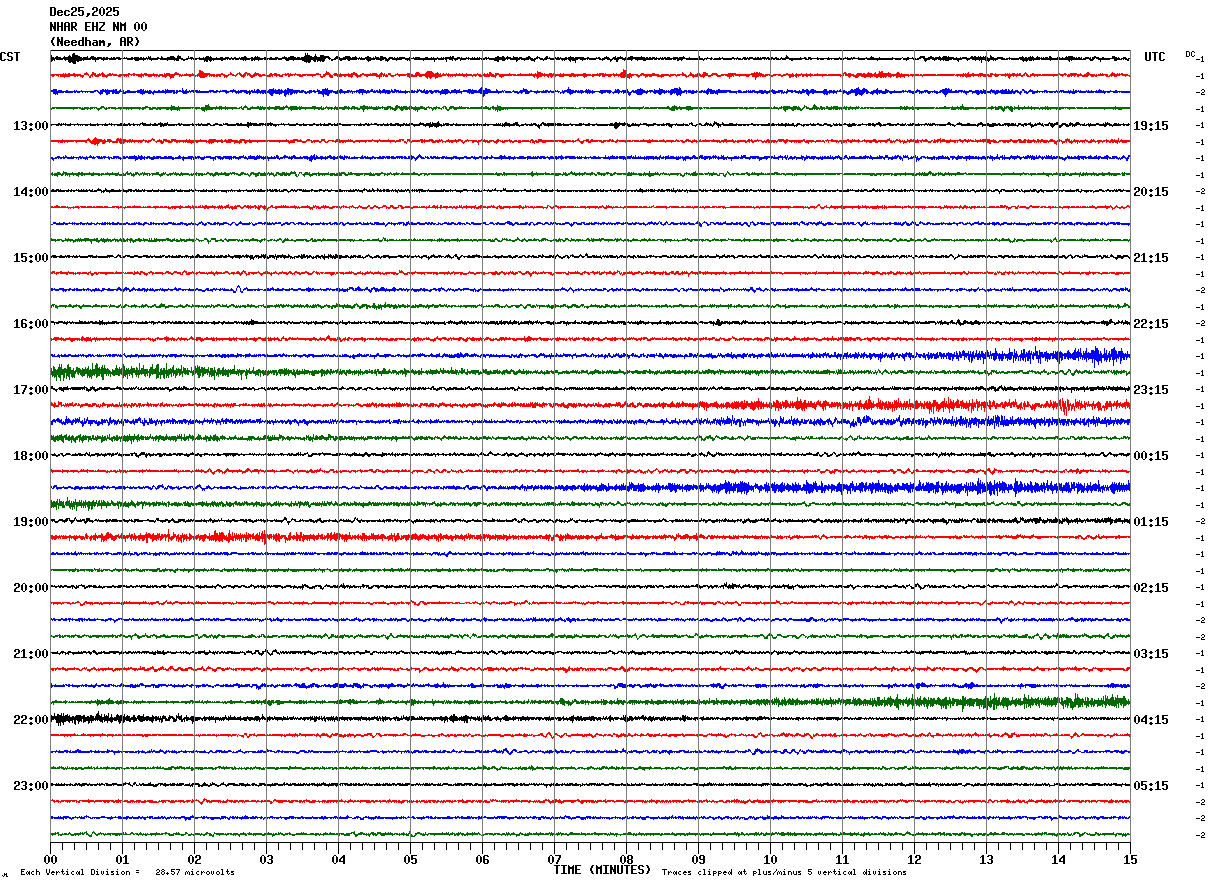The height and width of the screenshot is (886, 1210).
Task: Select the 22:00 CST time label
Action: [30, 720]
